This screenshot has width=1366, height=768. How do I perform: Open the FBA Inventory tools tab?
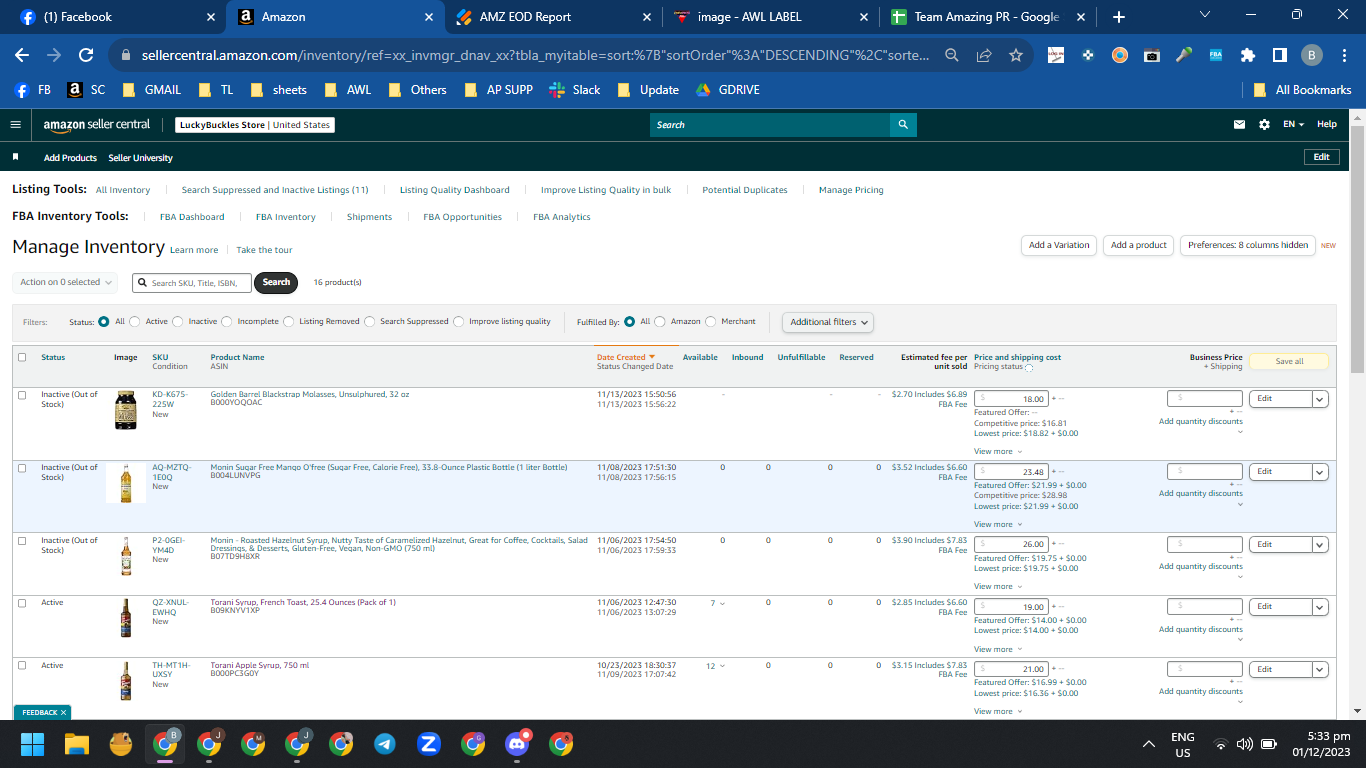[285, 217]
